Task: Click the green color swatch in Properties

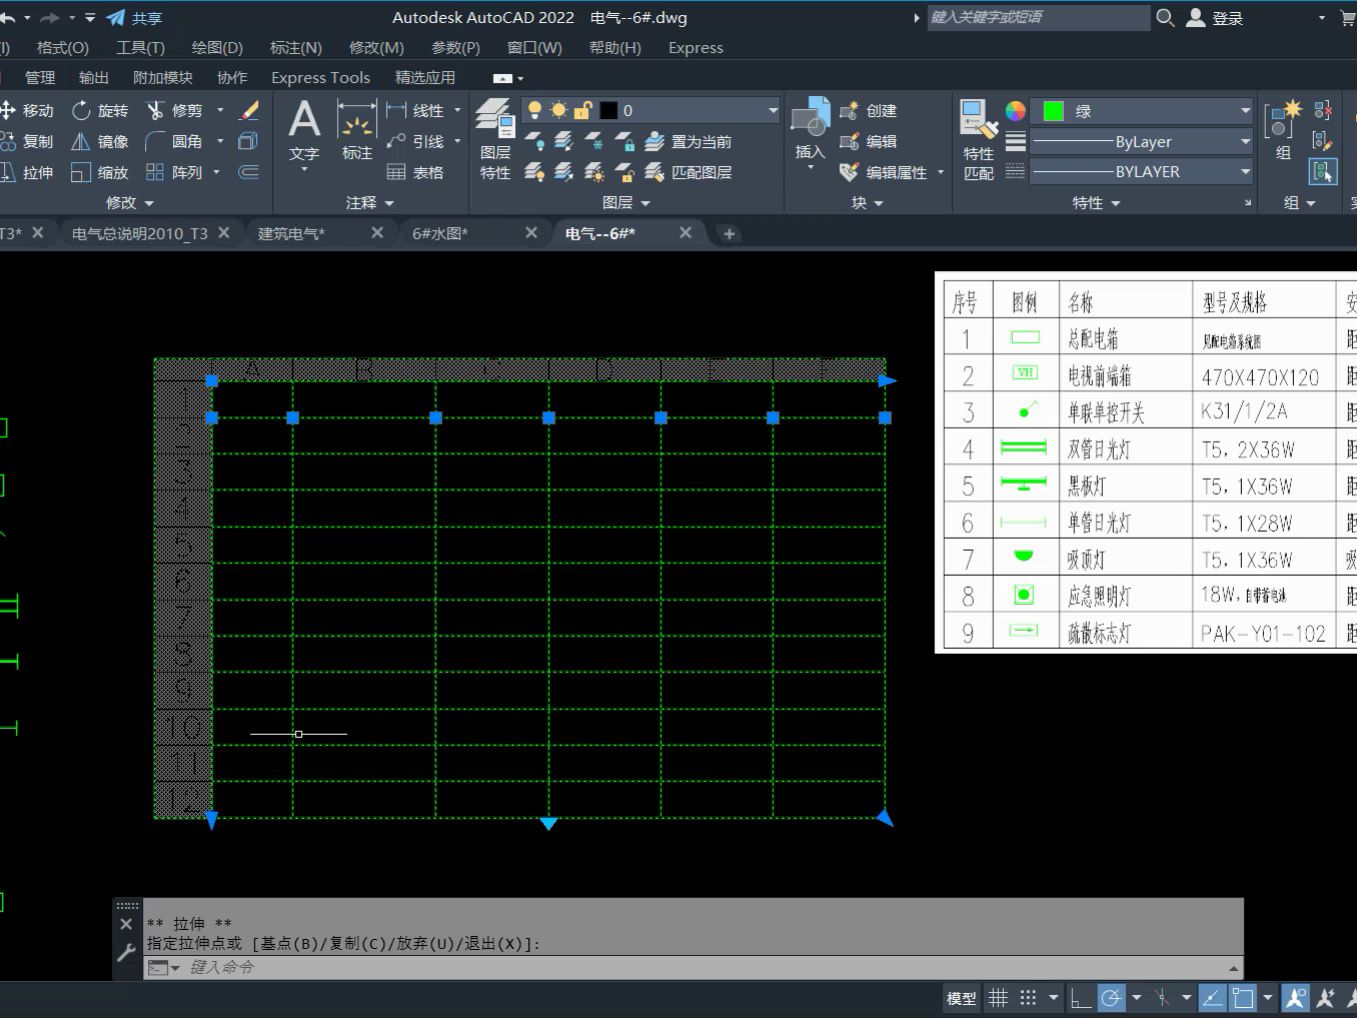Action: [x=1053, y=111]
